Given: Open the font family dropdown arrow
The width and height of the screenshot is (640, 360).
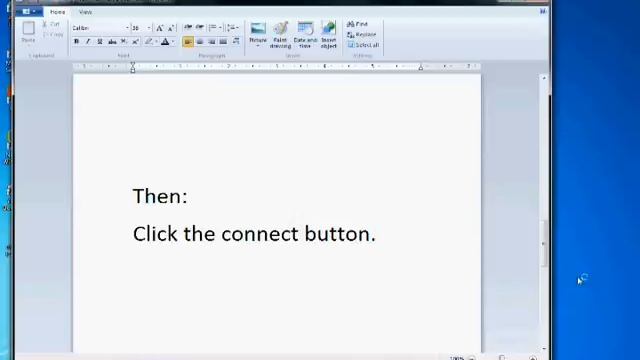Looking at the screenshot, I should [127, 28].
